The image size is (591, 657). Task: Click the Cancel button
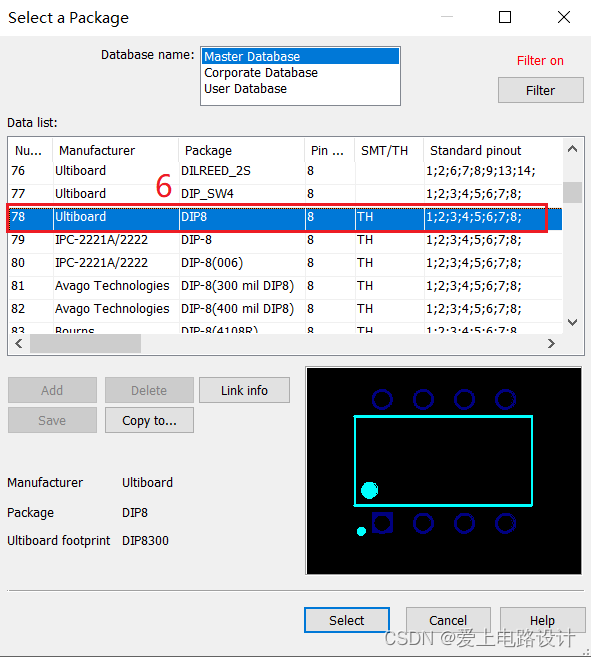pos(448,620)
